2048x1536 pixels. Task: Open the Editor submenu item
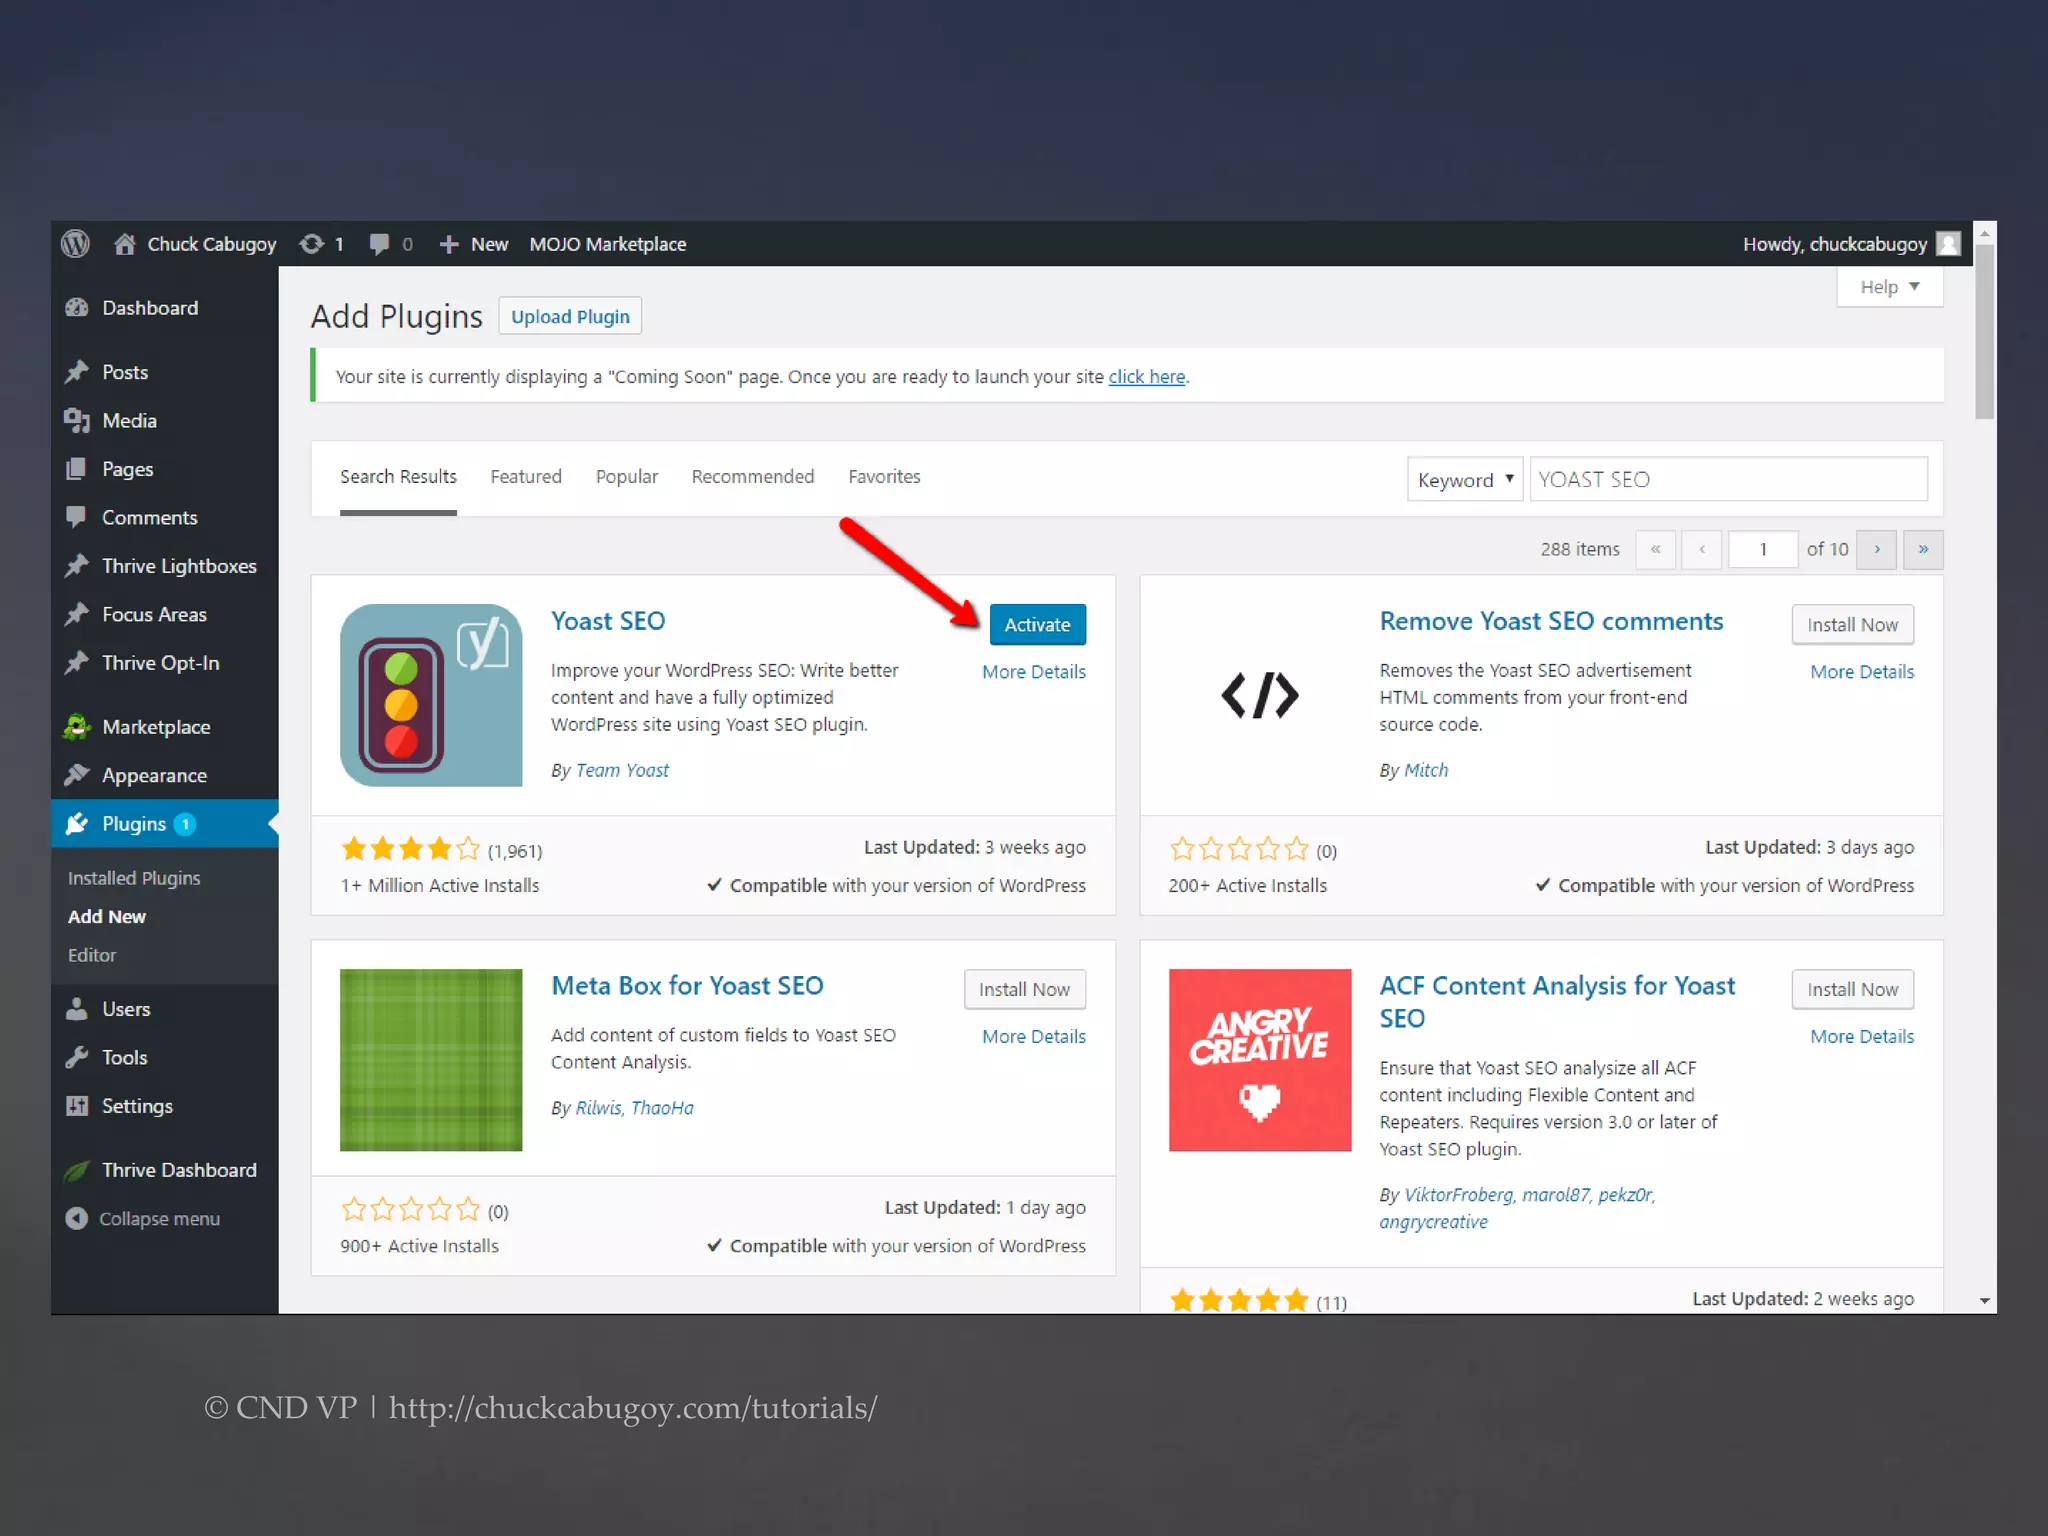(92, 955)
